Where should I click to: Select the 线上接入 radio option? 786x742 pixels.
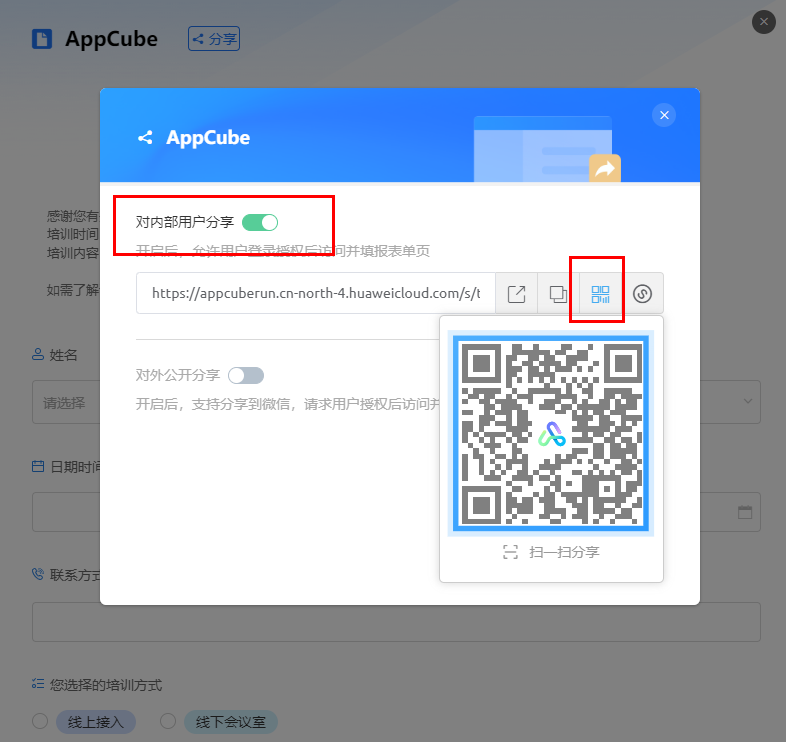pyautogui.click(x=40, y=721)
